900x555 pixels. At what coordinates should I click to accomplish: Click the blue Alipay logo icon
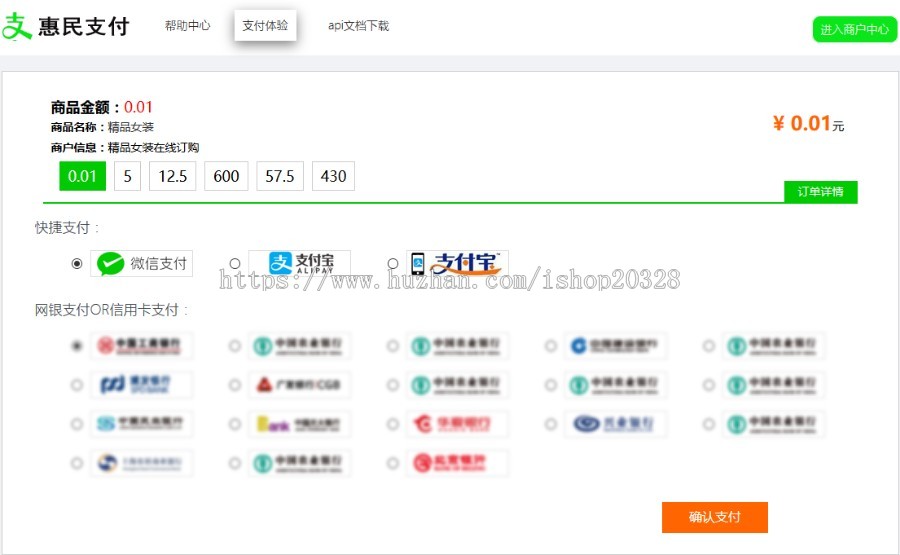point(281,263)
